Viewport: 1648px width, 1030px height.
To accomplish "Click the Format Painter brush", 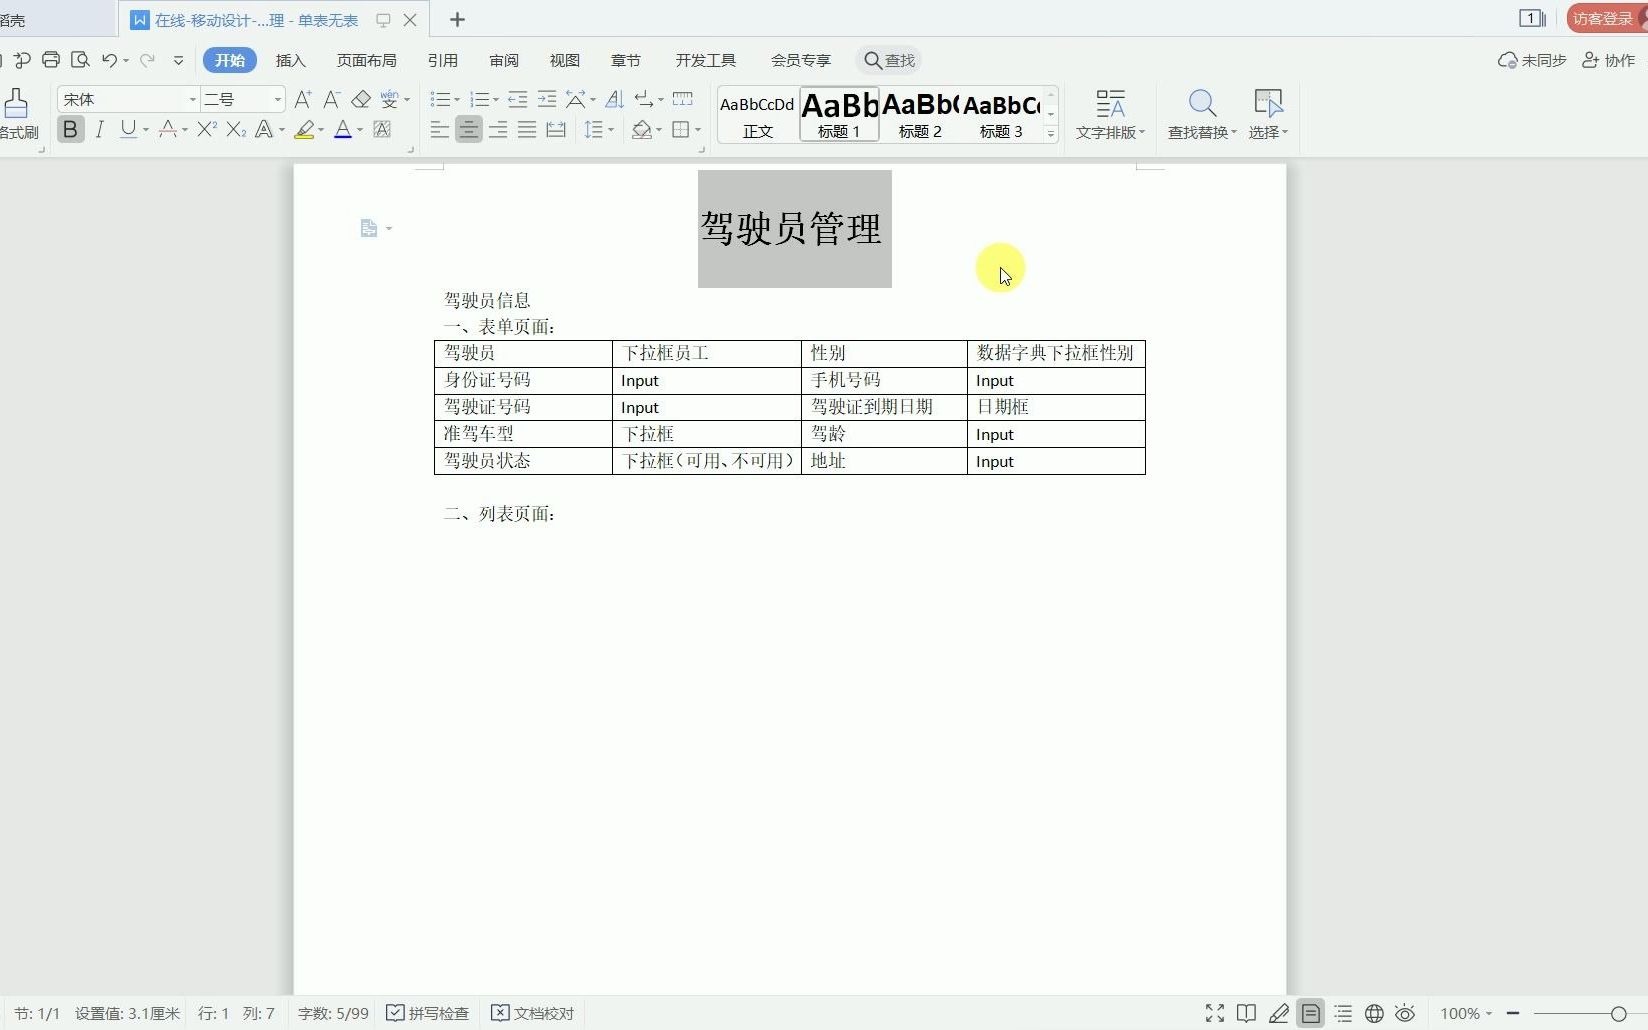I will (16, 103).
